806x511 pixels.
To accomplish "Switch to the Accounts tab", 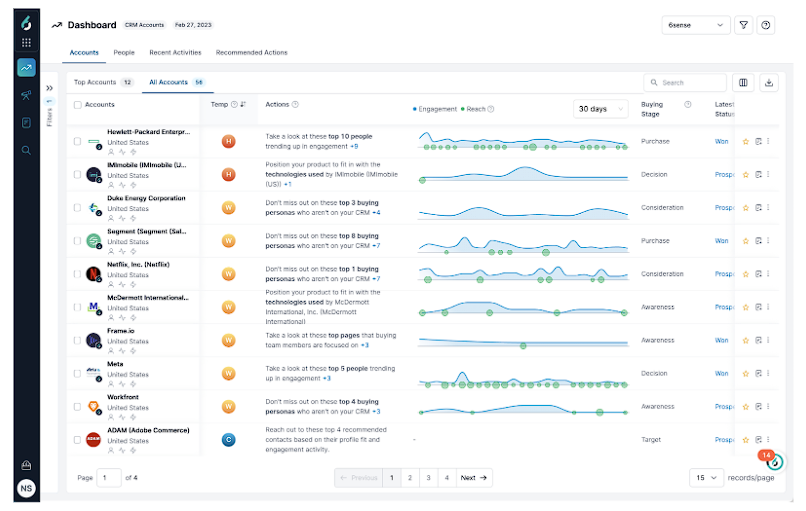I will point(84,52).
